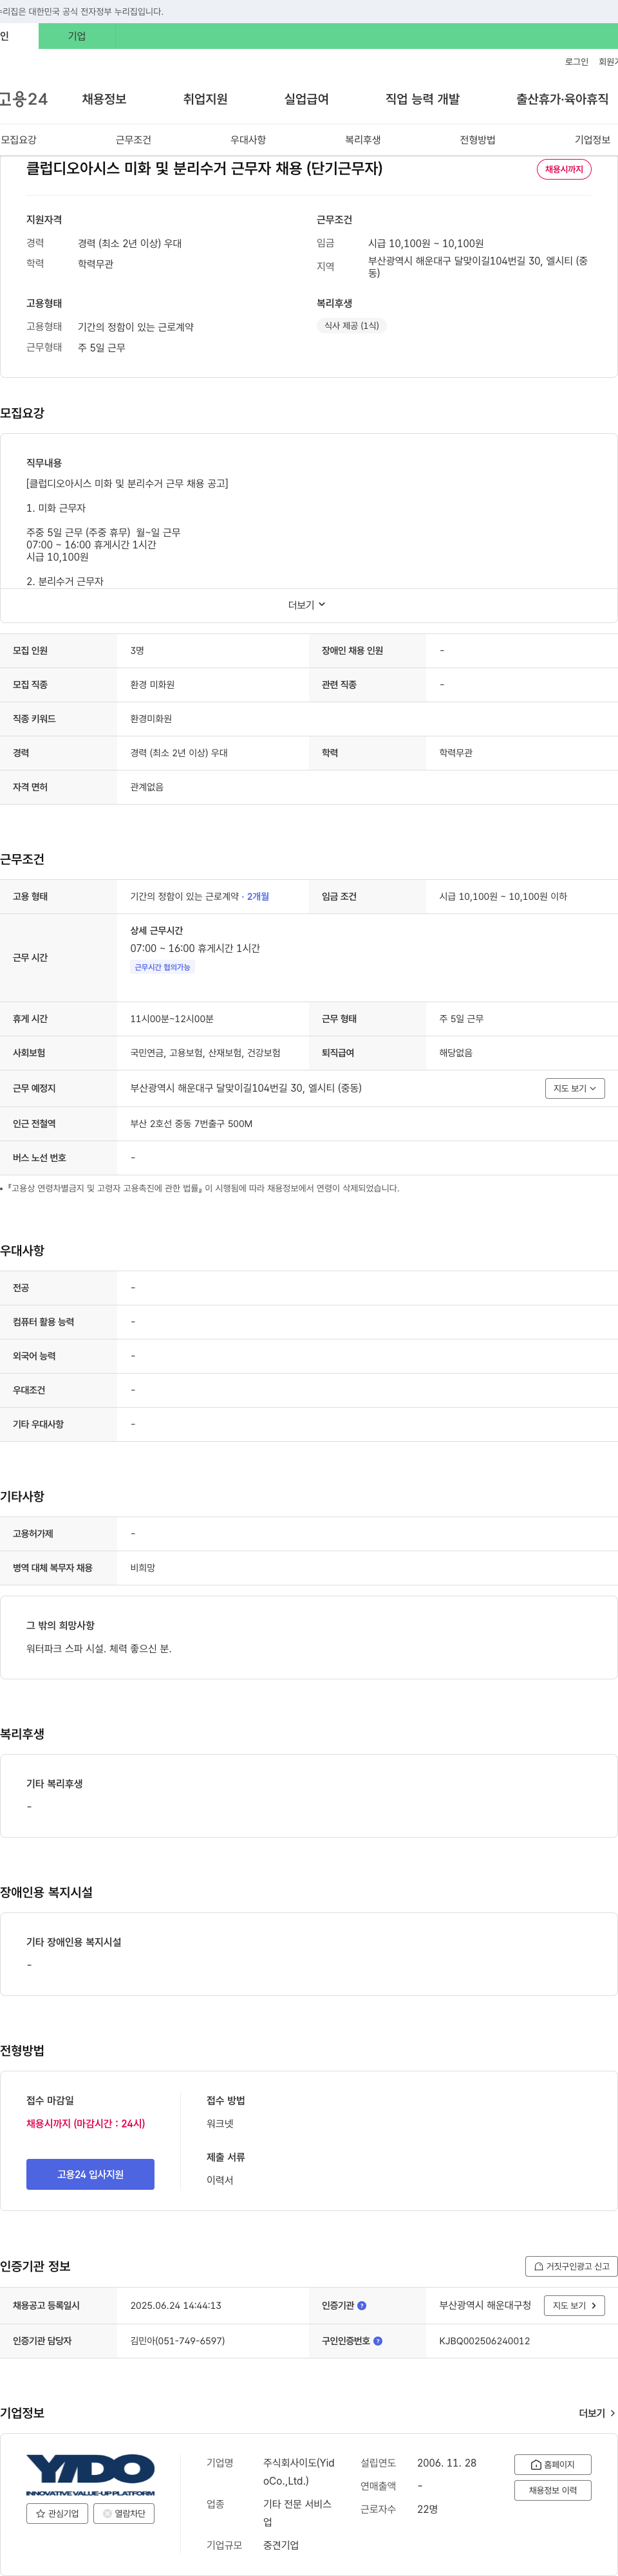Click the 채용시까지 badge

[x=564, y=169]
